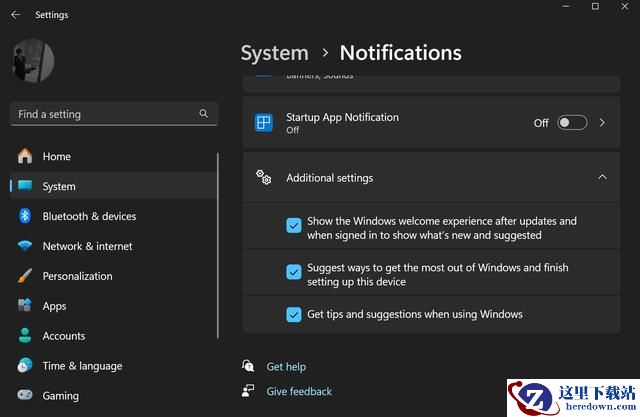Click the Startup App Notification app icon
Viewport: 640px width, 417px height.
pyautogui.click(x=264, y=122)
